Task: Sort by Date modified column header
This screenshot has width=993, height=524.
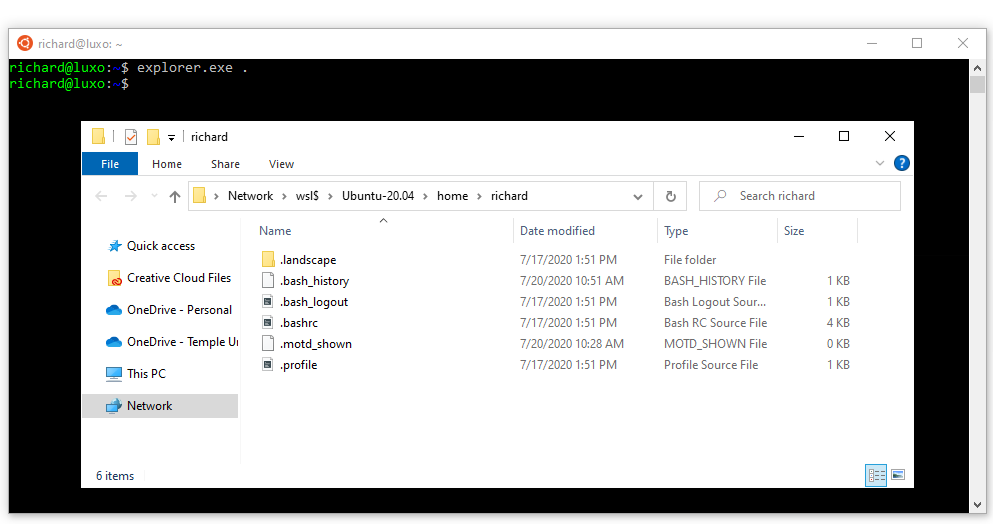Action: (557, 231)
